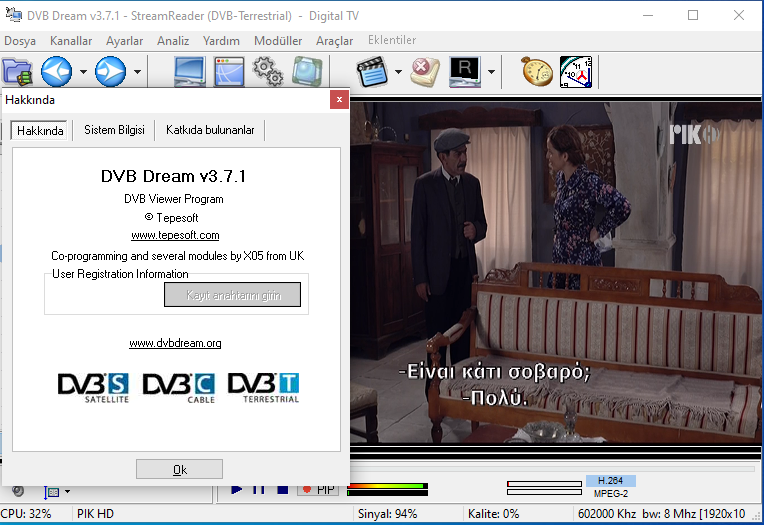Click the CPU: 32% status entry
Viewport: 764px width, 525px height.
(26, 514)
